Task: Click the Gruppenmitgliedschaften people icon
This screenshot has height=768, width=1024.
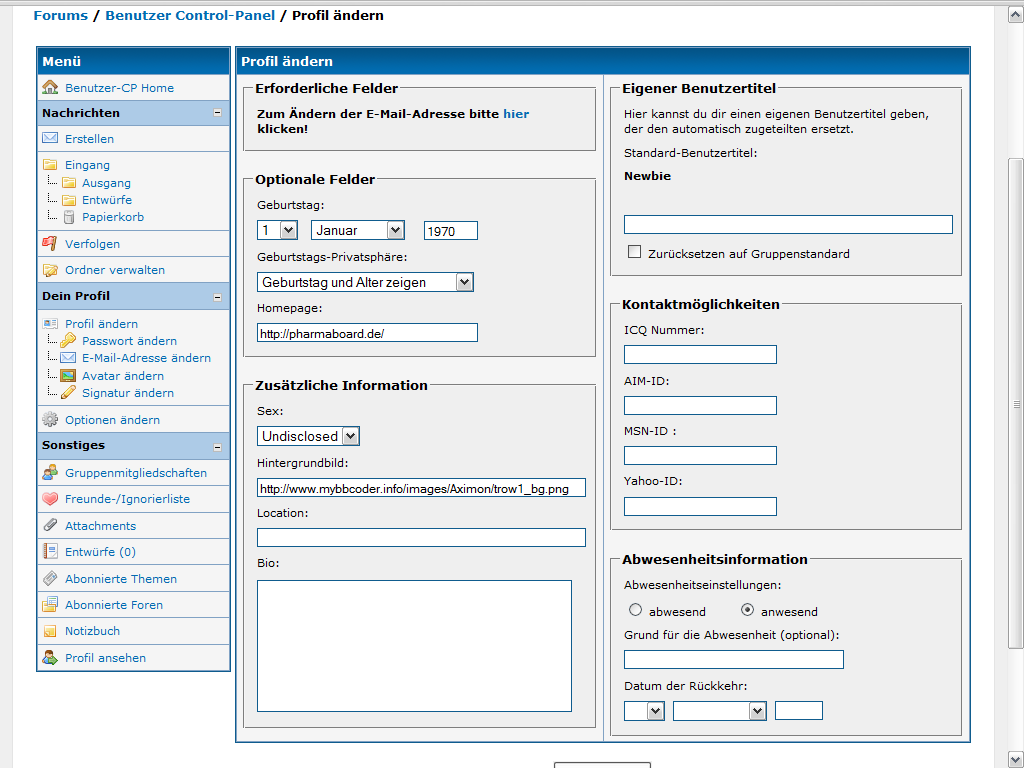Action: (50, 472)
